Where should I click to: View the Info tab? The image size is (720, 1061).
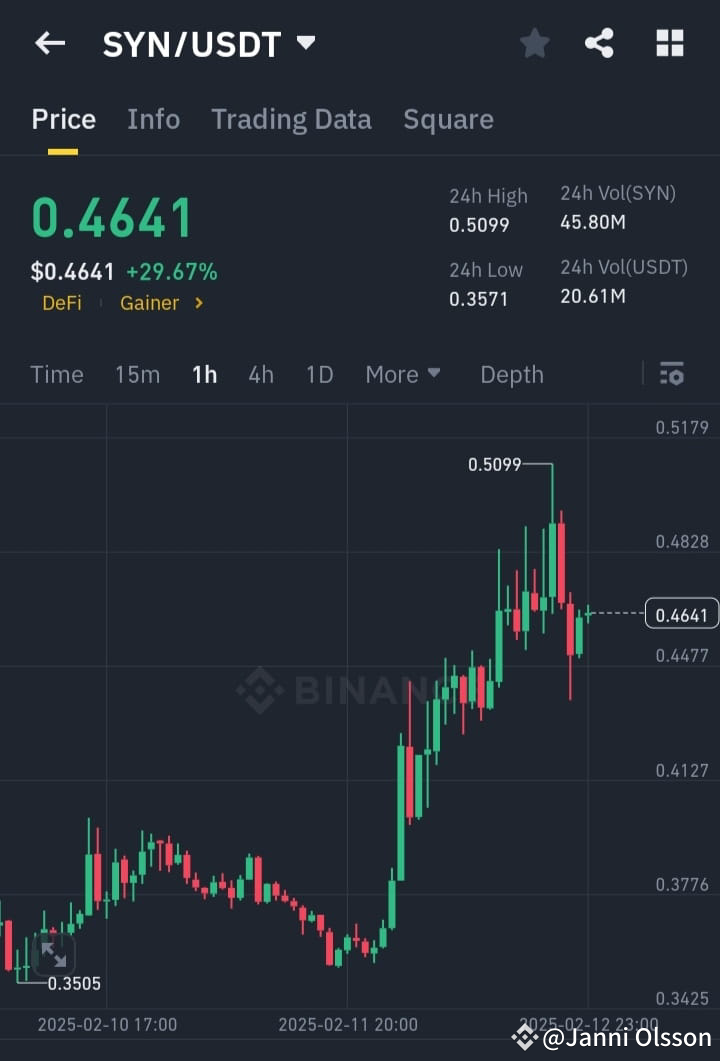(x=153, y=119)
